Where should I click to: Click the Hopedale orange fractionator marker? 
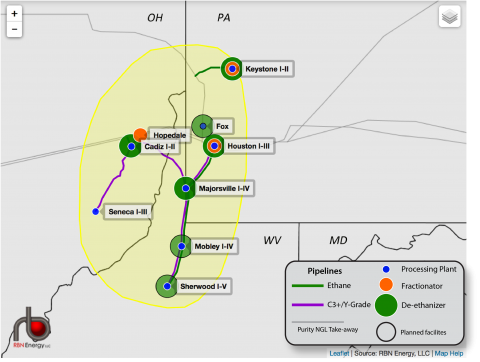point(140,135)
